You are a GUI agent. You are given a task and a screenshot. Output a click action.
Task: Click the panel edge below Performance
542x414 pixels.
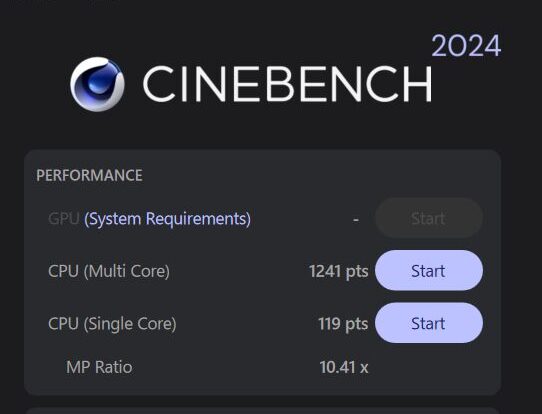(x=263, y=410)
